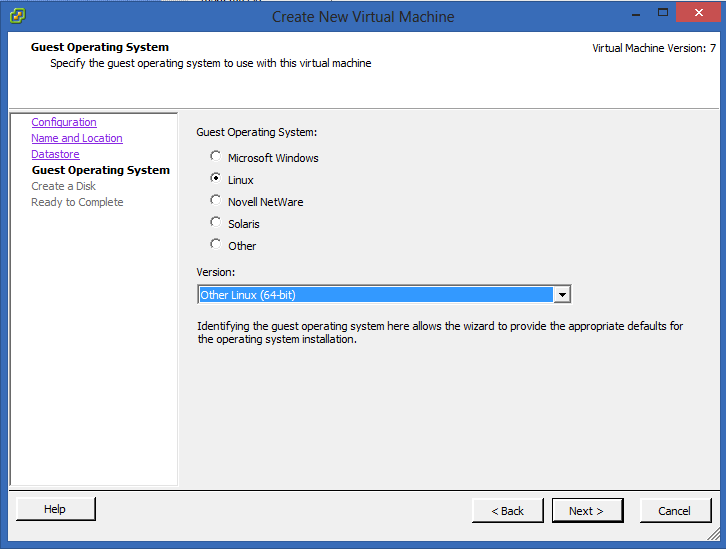Click the 'Specify the guest operating system' subtitle
Viewport: 726px width, 549px height.
click(211, 63)
